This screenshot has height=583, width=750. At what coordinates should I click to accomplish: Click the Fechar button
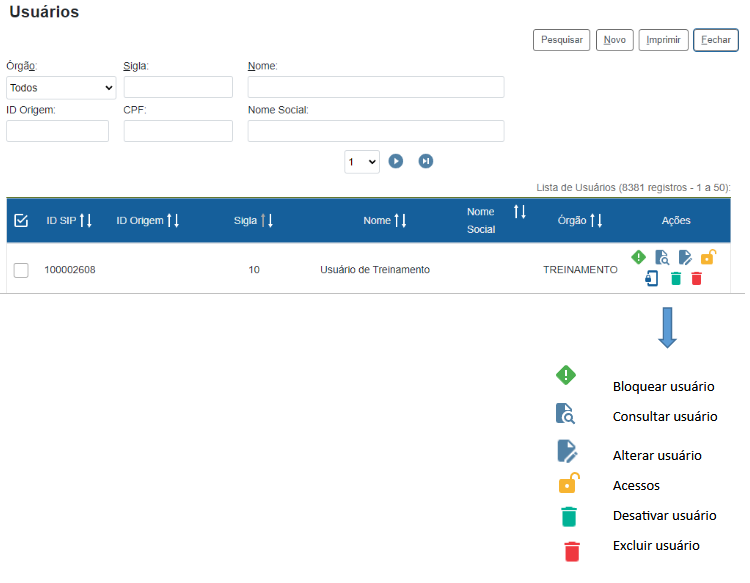click(715, 40)
